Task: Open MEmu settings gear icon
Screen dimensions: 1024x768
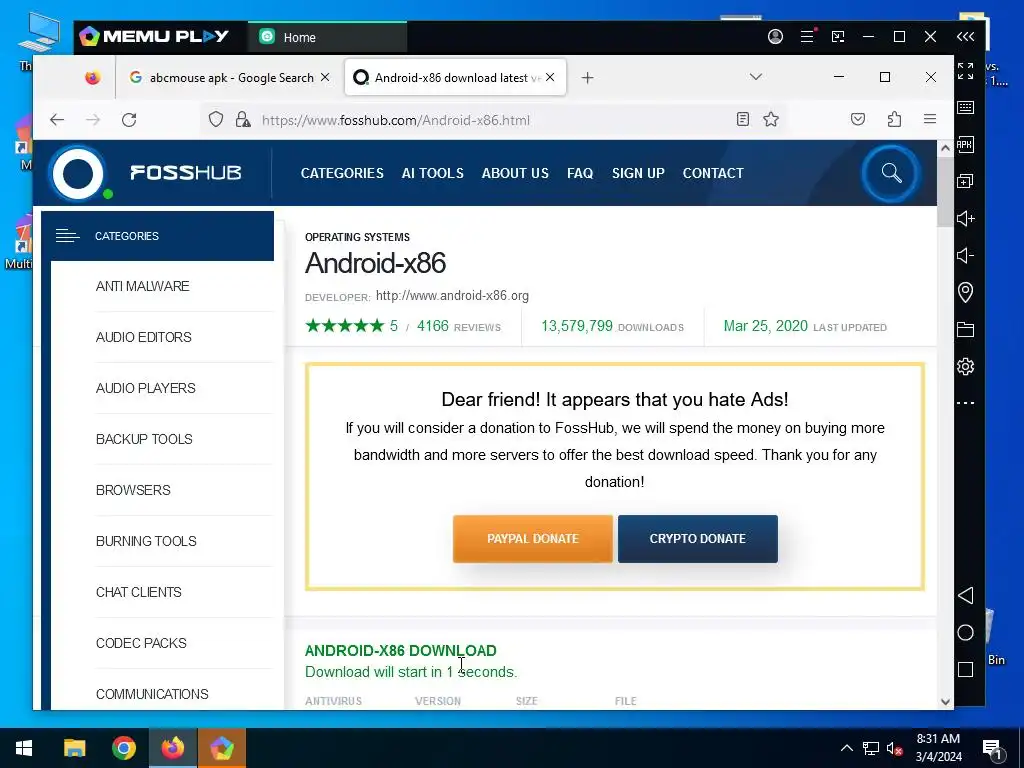Action: pyautogui.click(x=965, y=366)
